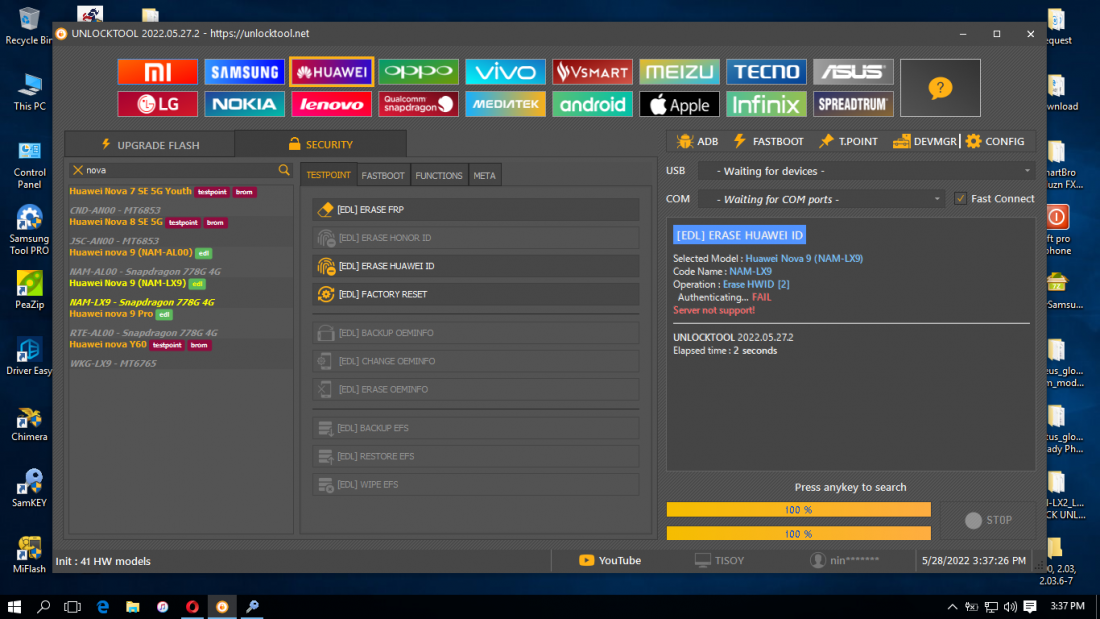Select the Android brand tile
The width and height of the screenshot is (1100, 619).
coord(593,104)
